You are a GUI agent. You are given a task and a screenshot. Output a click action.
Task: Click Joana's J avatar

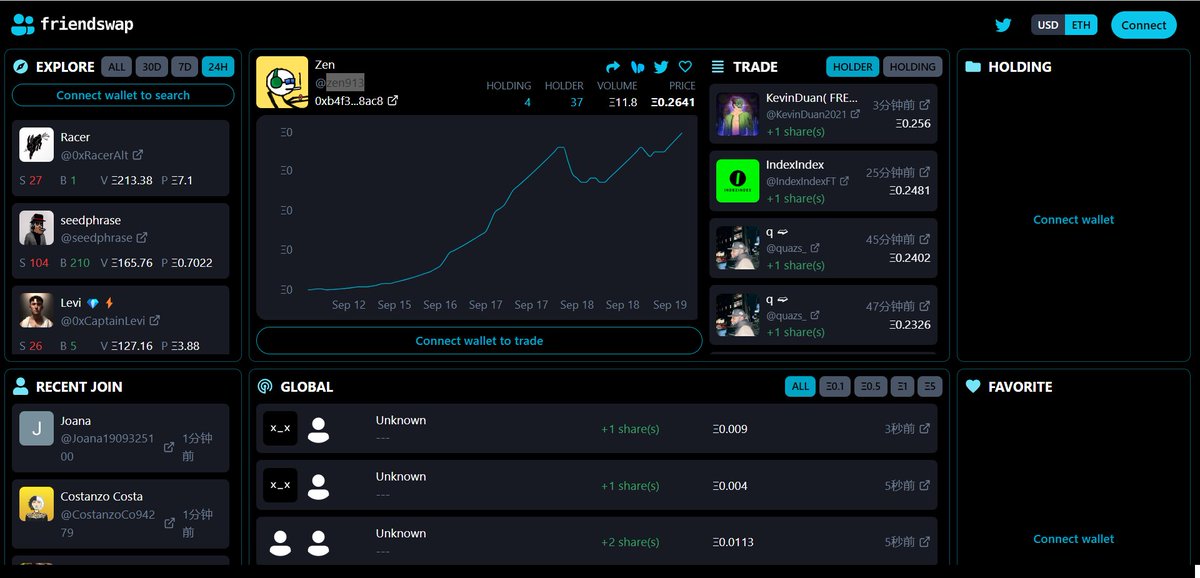pyautogui.click(x=37, y=429)
